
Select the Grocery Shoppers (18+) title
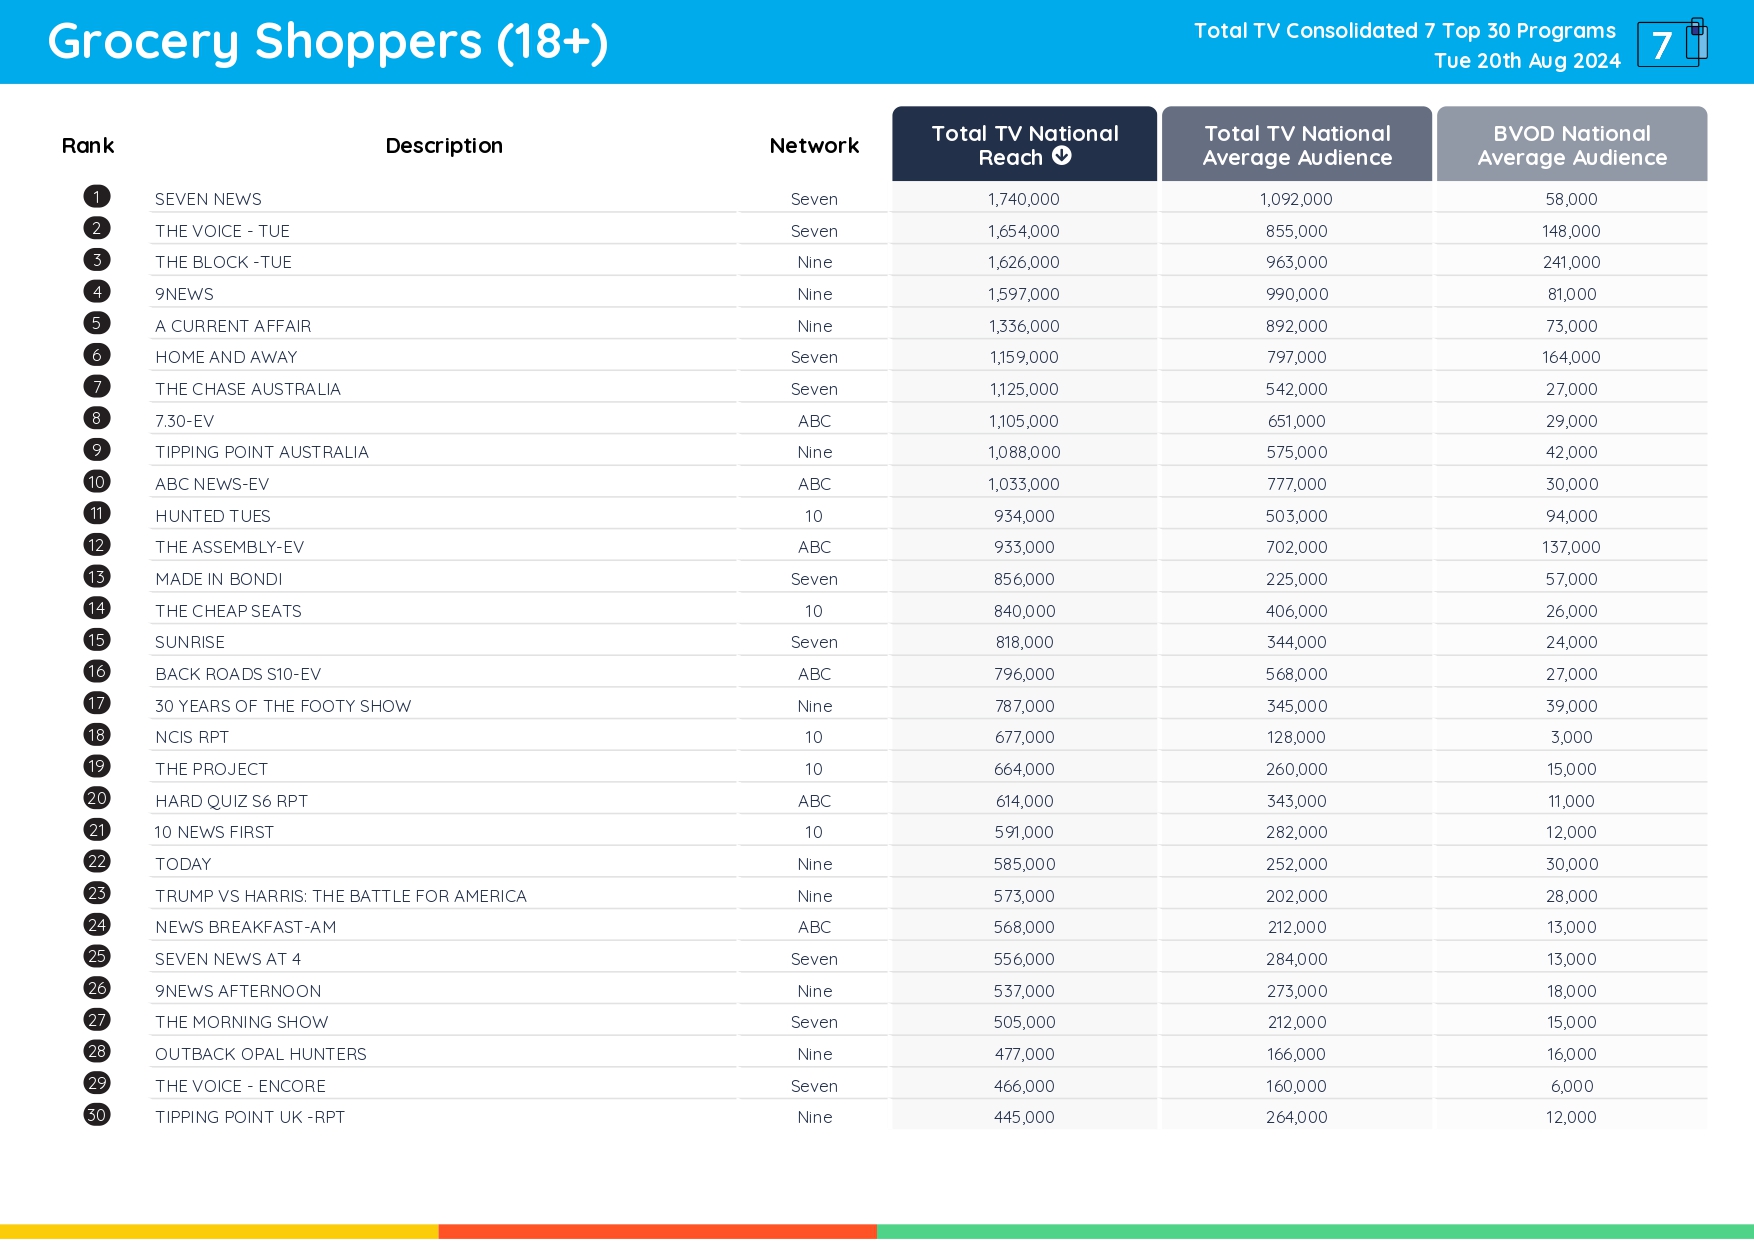pyautogui.click(x=328, y=41)
